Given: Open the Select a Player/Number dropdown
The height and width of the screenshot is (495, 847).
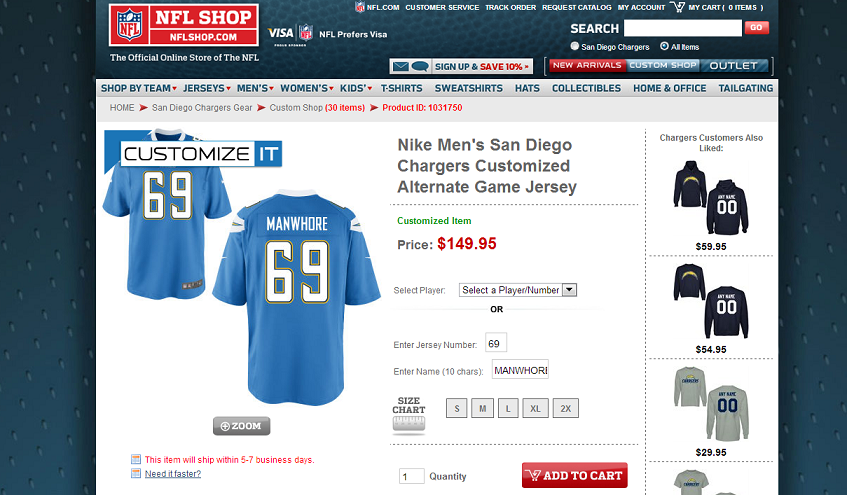Looking at the screenshot, I should click(517, 290).
